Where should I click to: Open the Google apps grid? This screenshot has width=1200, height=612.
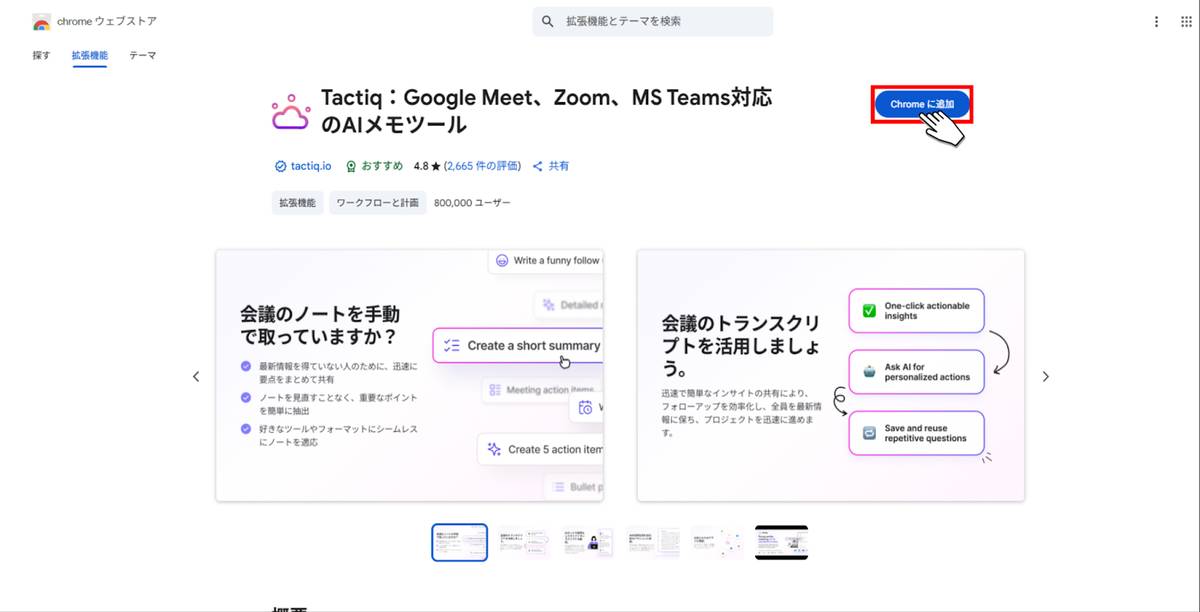click(1186, 21)
